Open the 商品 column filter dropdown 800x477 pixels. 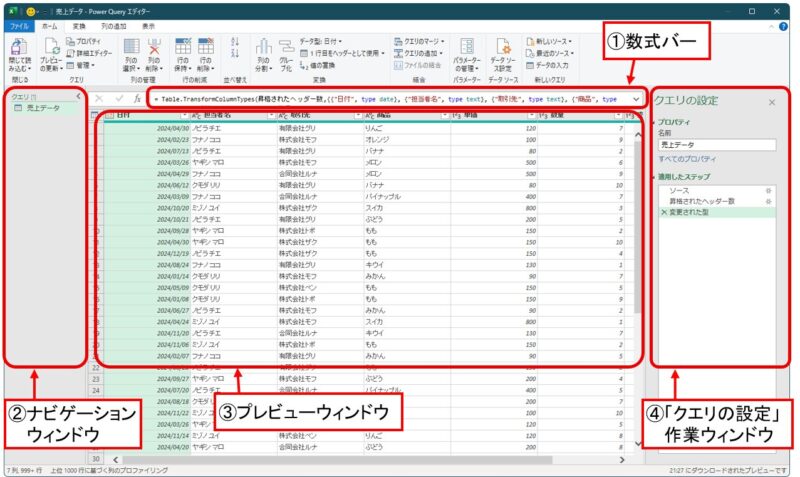pyautogui.click(x=445, y=116)
